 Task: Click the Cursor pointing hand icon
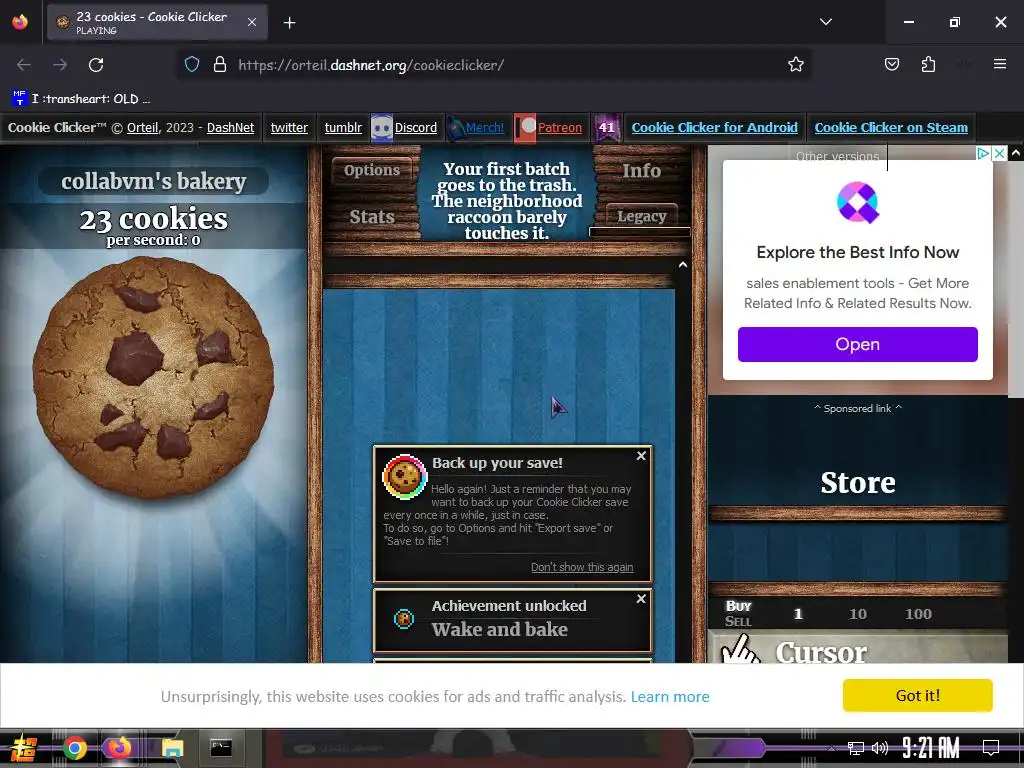(740, 649)
